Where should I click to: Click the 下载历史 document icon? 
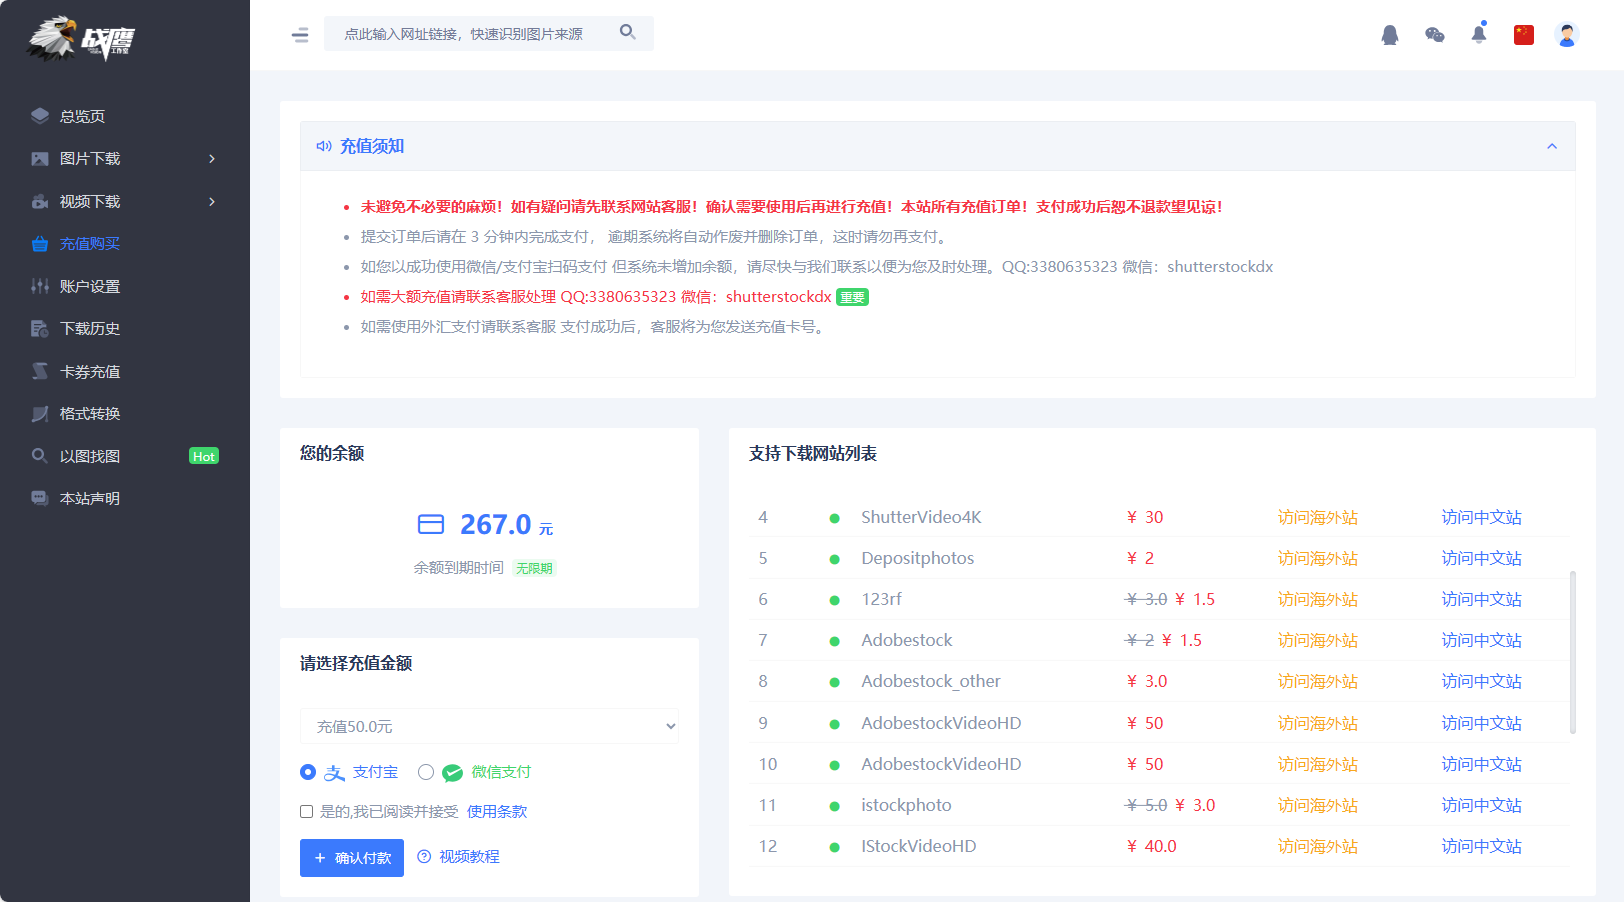pos(40,329)
